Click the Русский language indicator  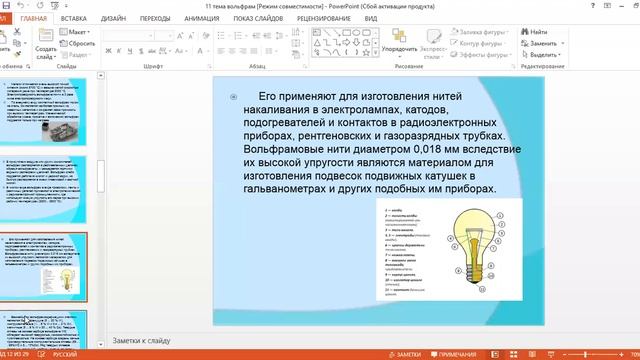(x=64, y=354)
